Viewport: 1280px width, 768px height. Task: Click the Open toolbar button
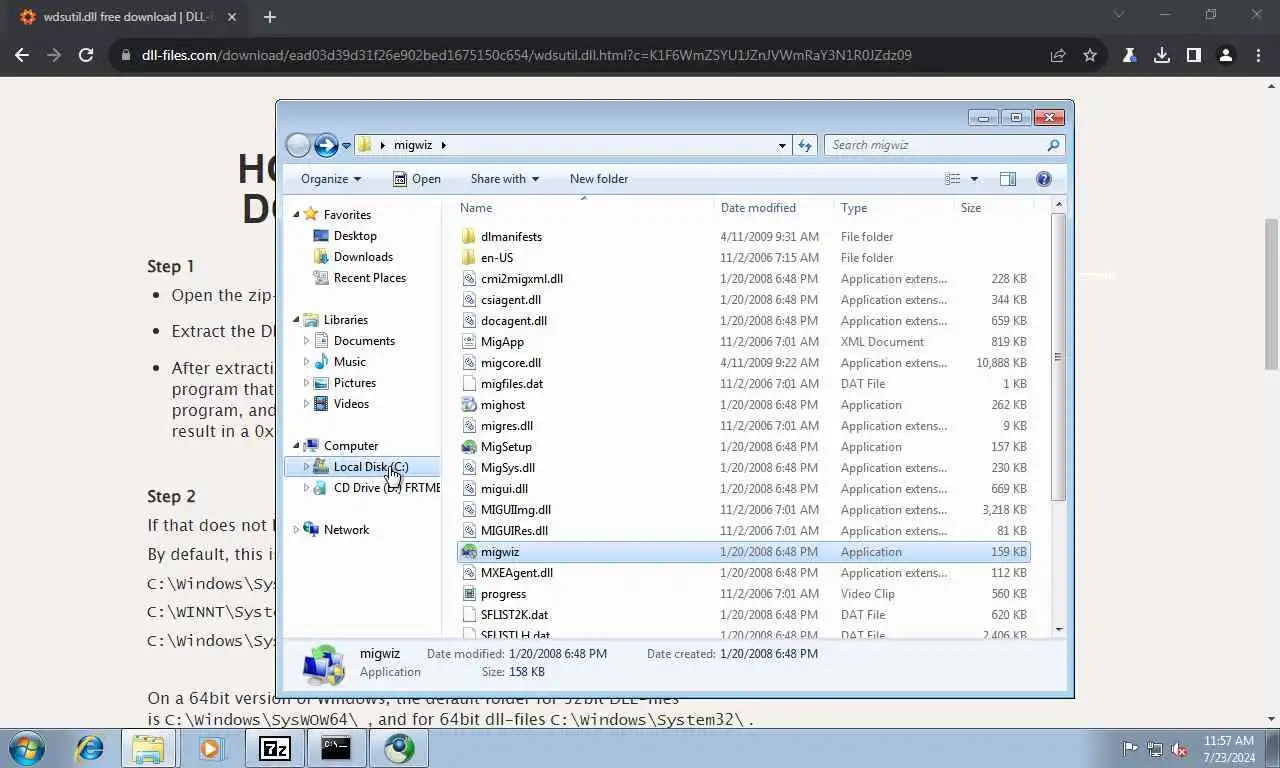416,179
